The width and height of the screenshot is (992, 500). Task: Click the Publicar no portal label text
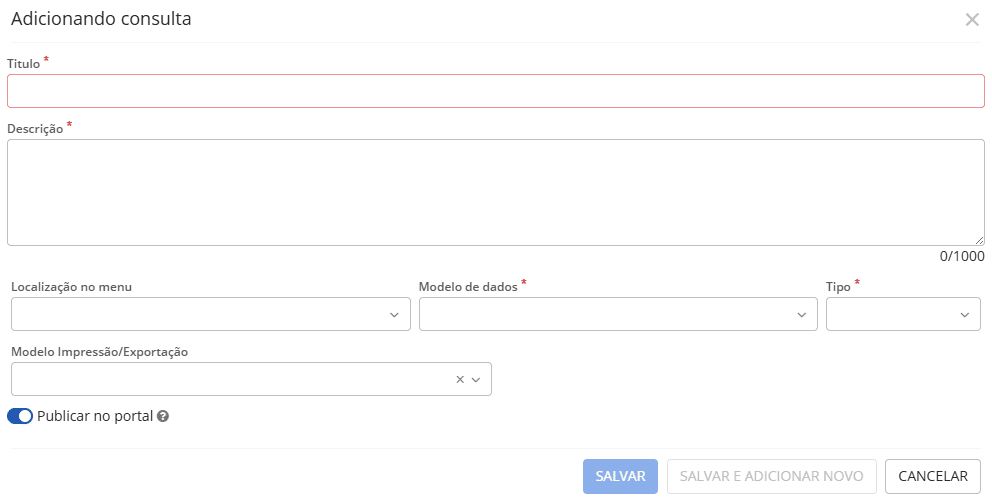(95, 416)
